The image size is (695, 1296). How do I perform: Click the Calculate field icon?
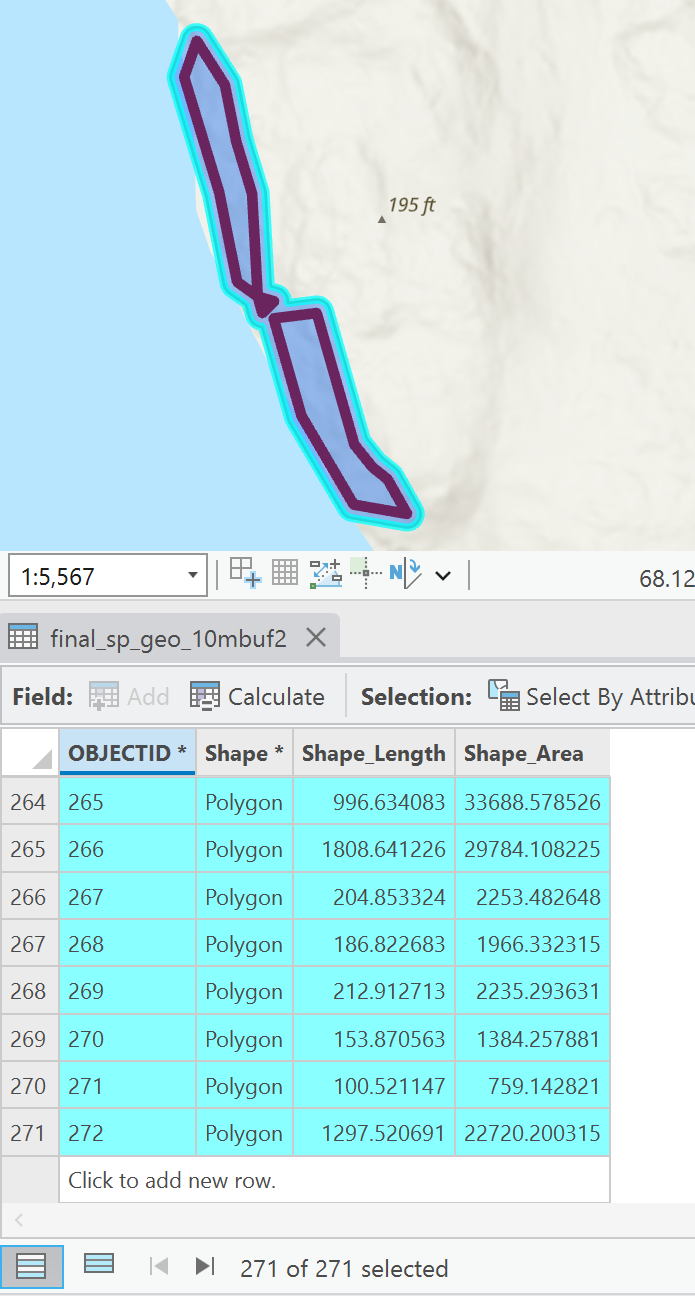click(205, 697)
